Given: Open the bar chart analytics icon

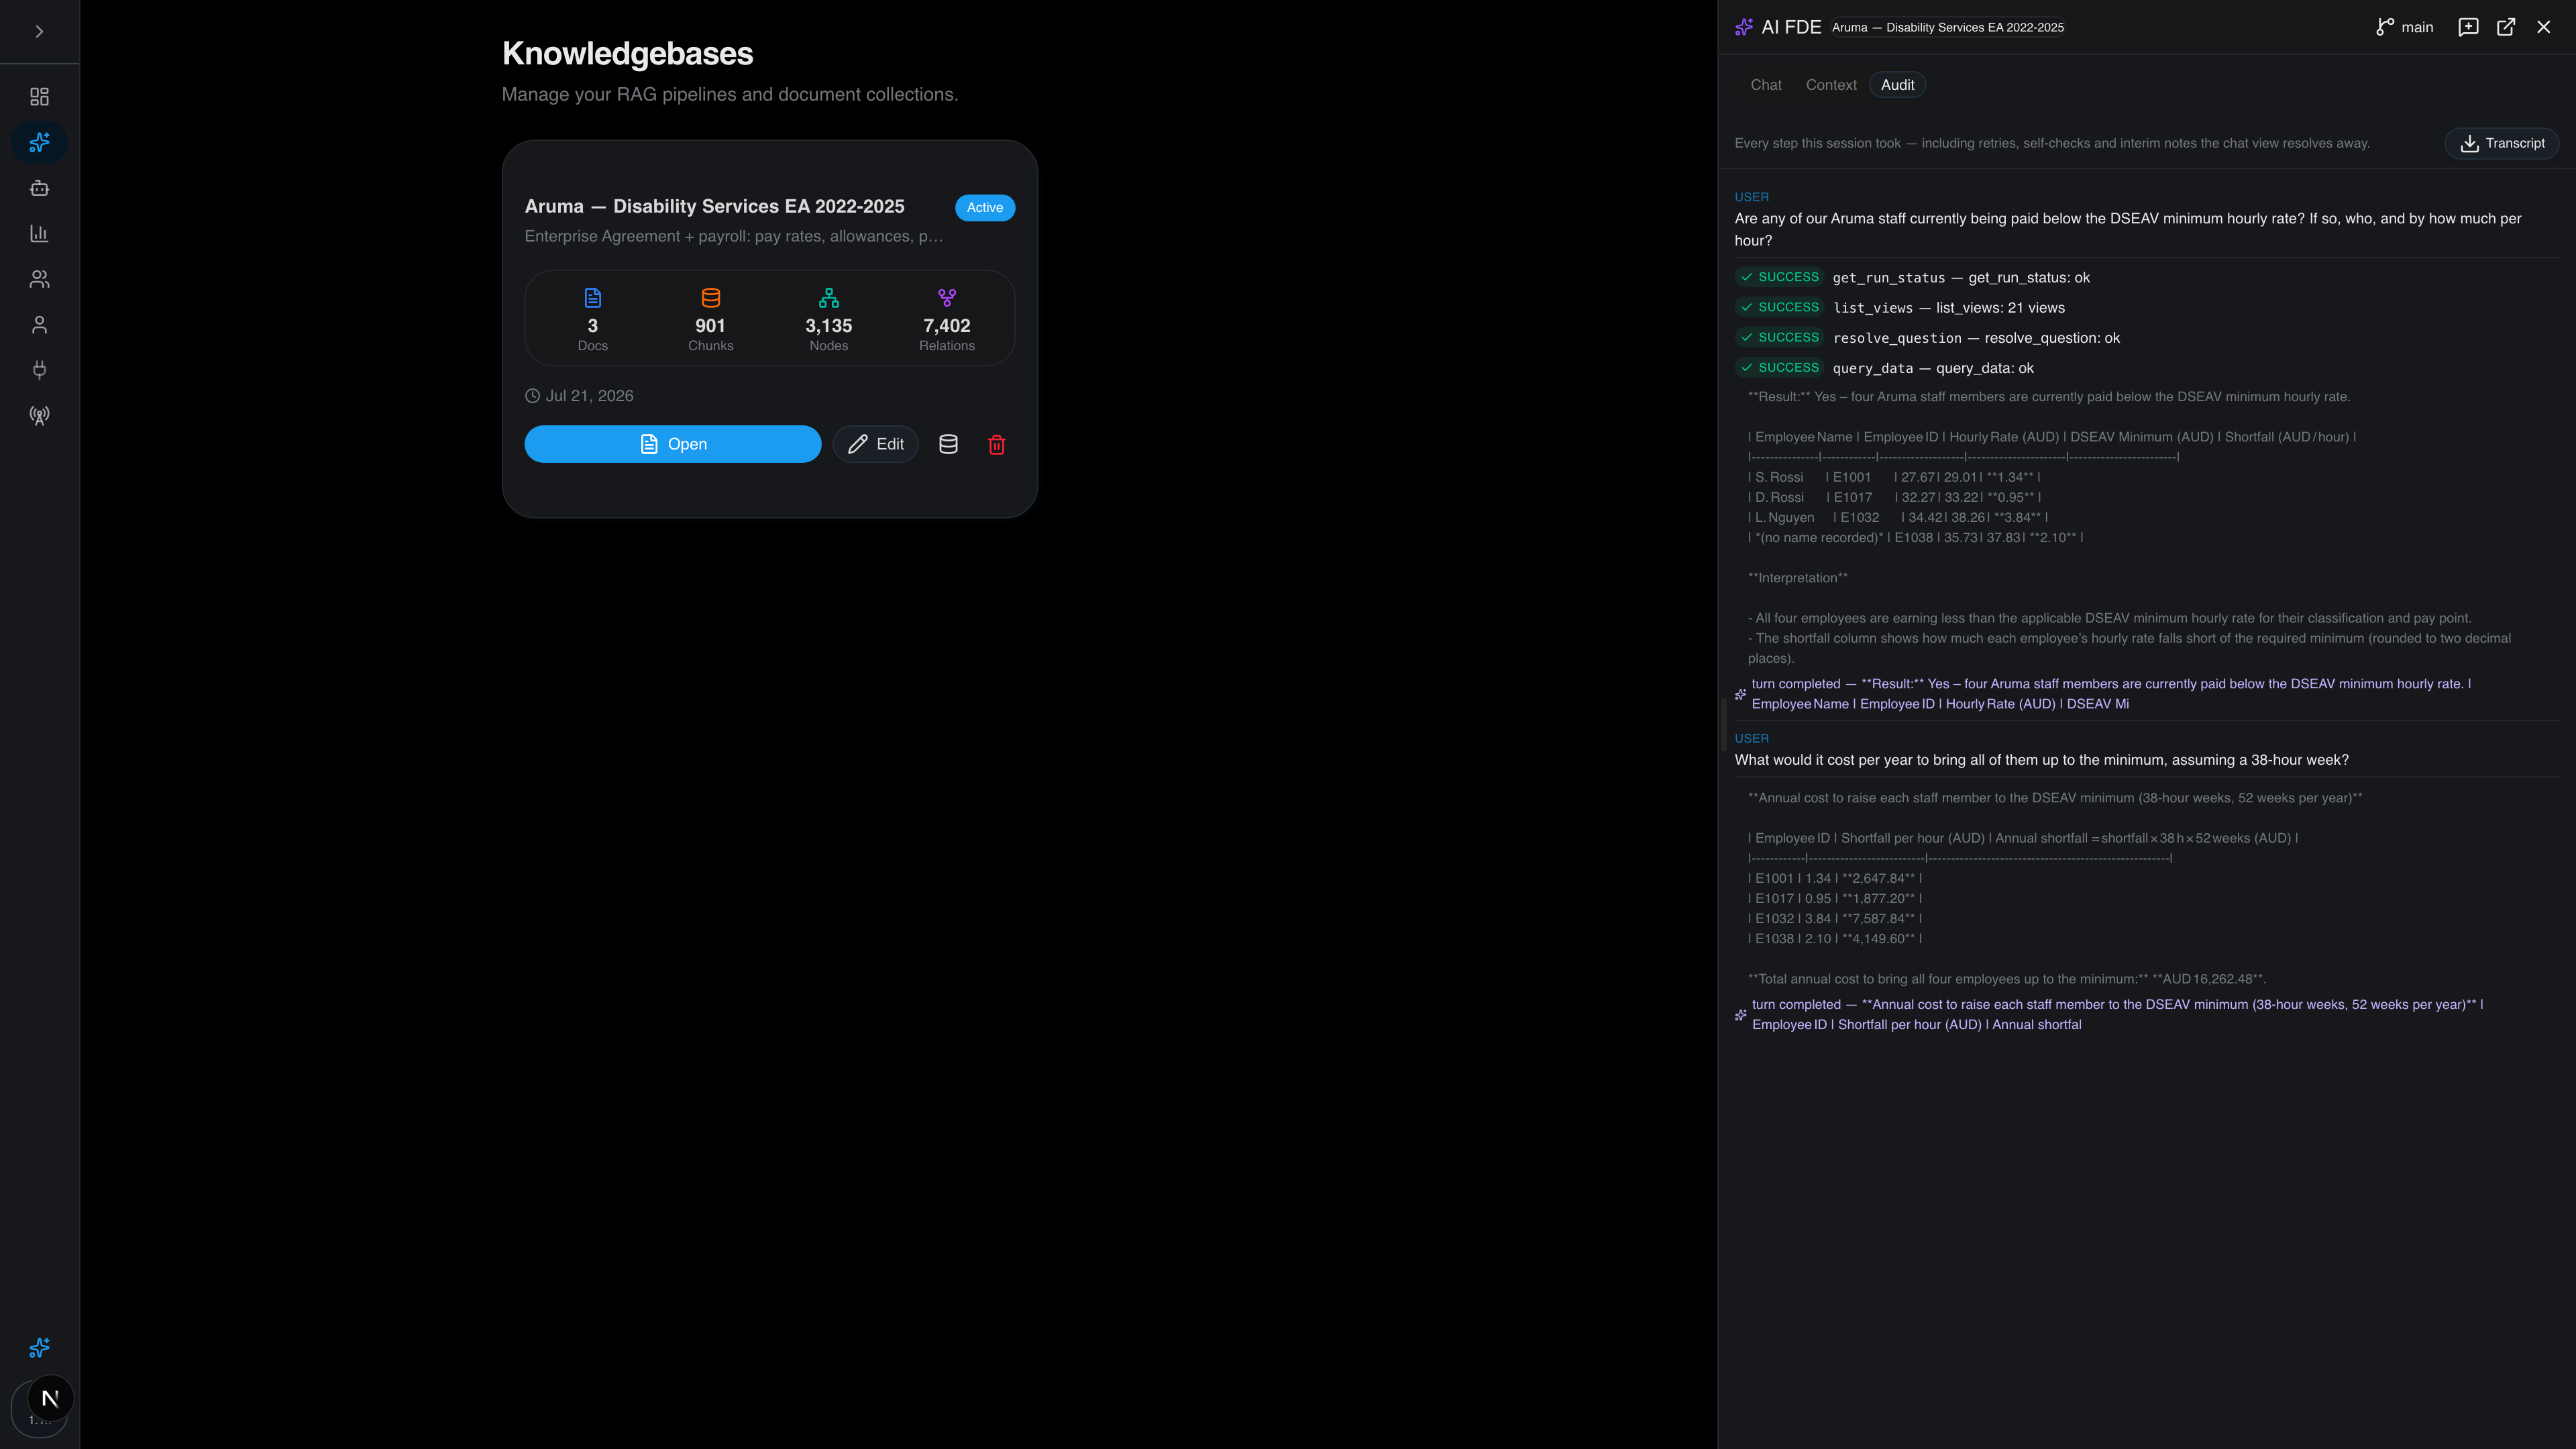Looking at the screenshot, I should tap(39, 233).
